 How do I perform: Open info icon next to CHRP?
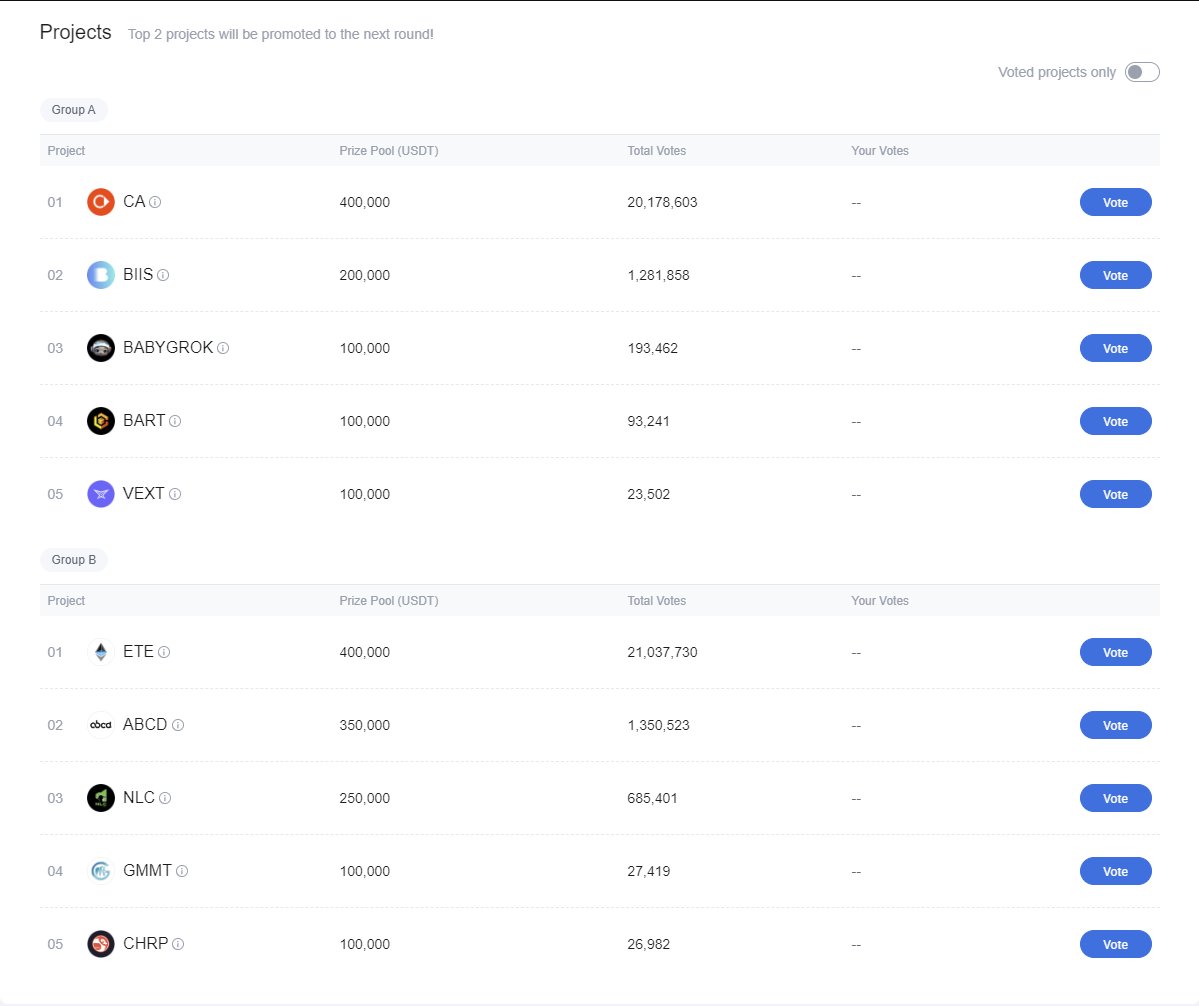(x=178, y=944)
